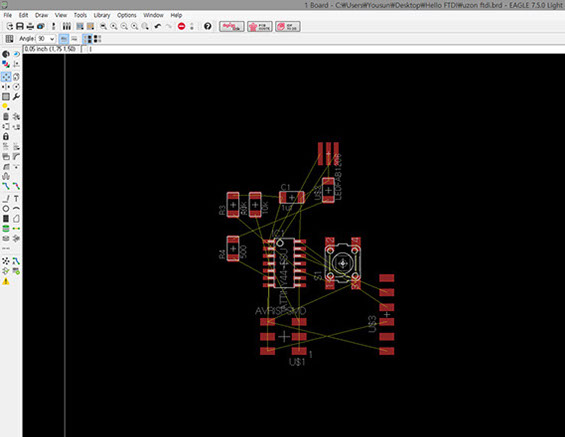Image resolution: width=565 pixels, height=437 pixels.
Task: Toggle the mirror on option button
Action: [x=74, y=39]
